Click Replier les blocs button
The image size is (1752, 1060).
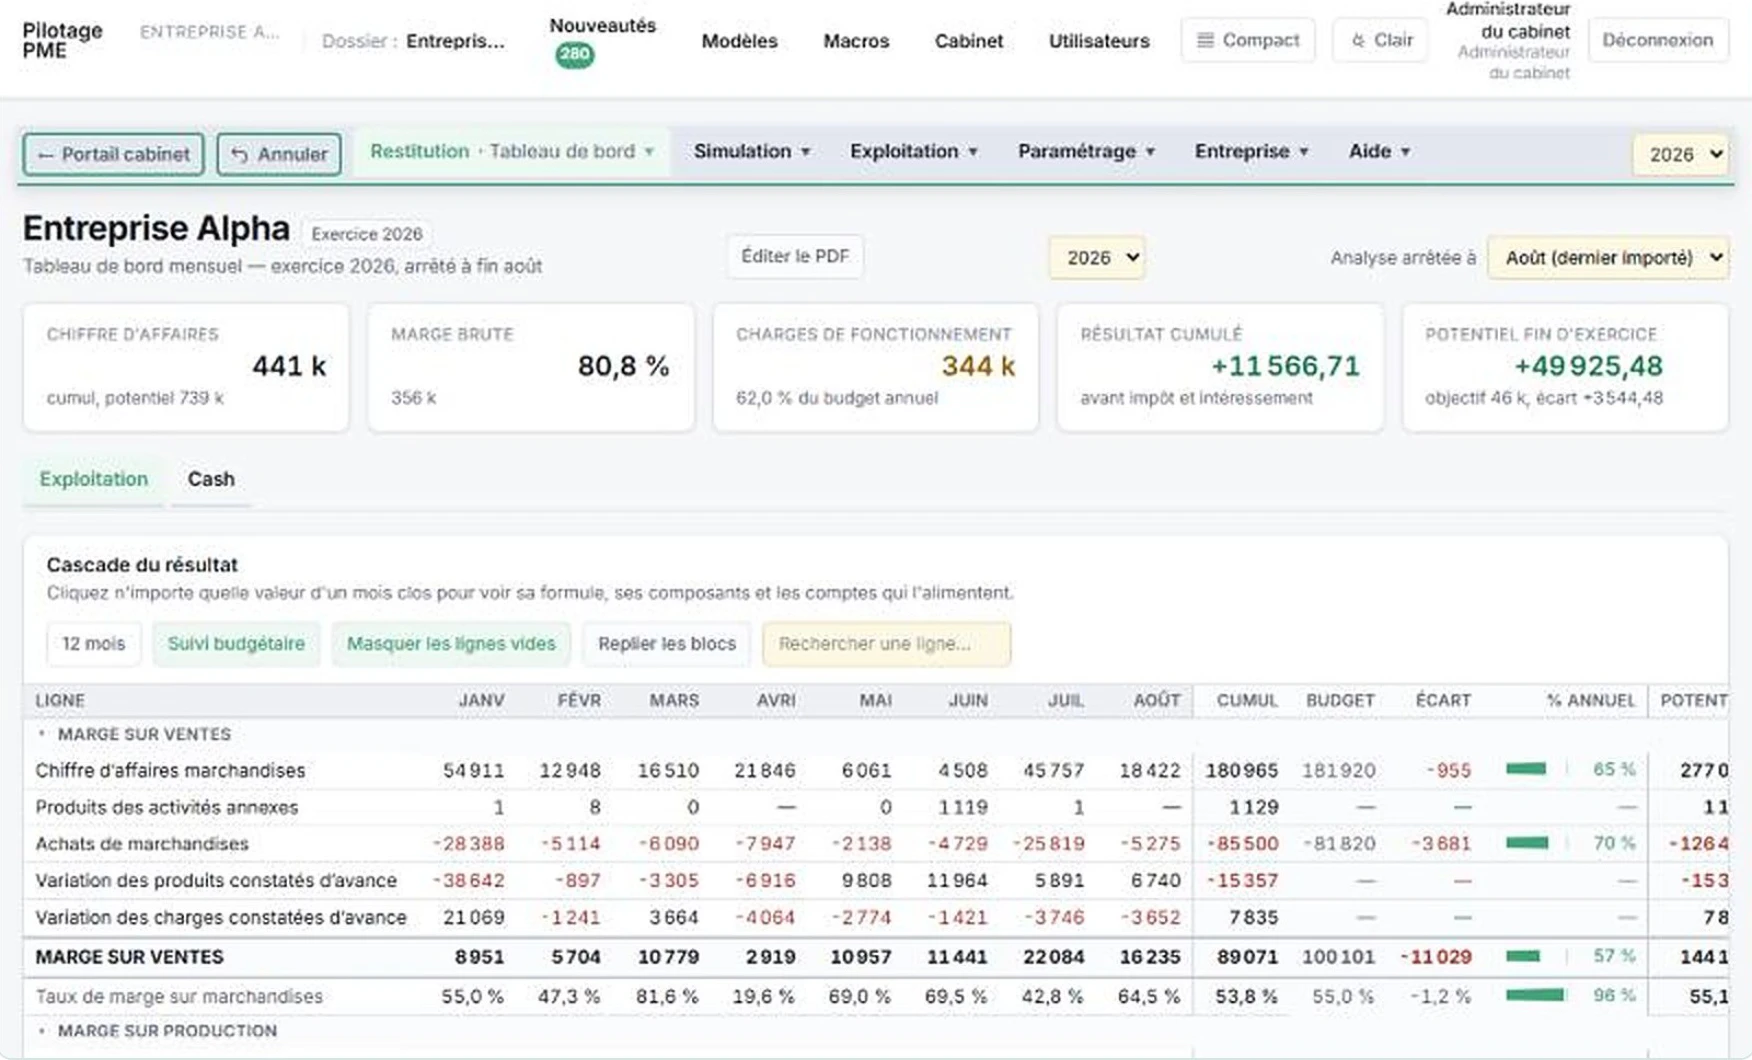(x=666, y=643)
